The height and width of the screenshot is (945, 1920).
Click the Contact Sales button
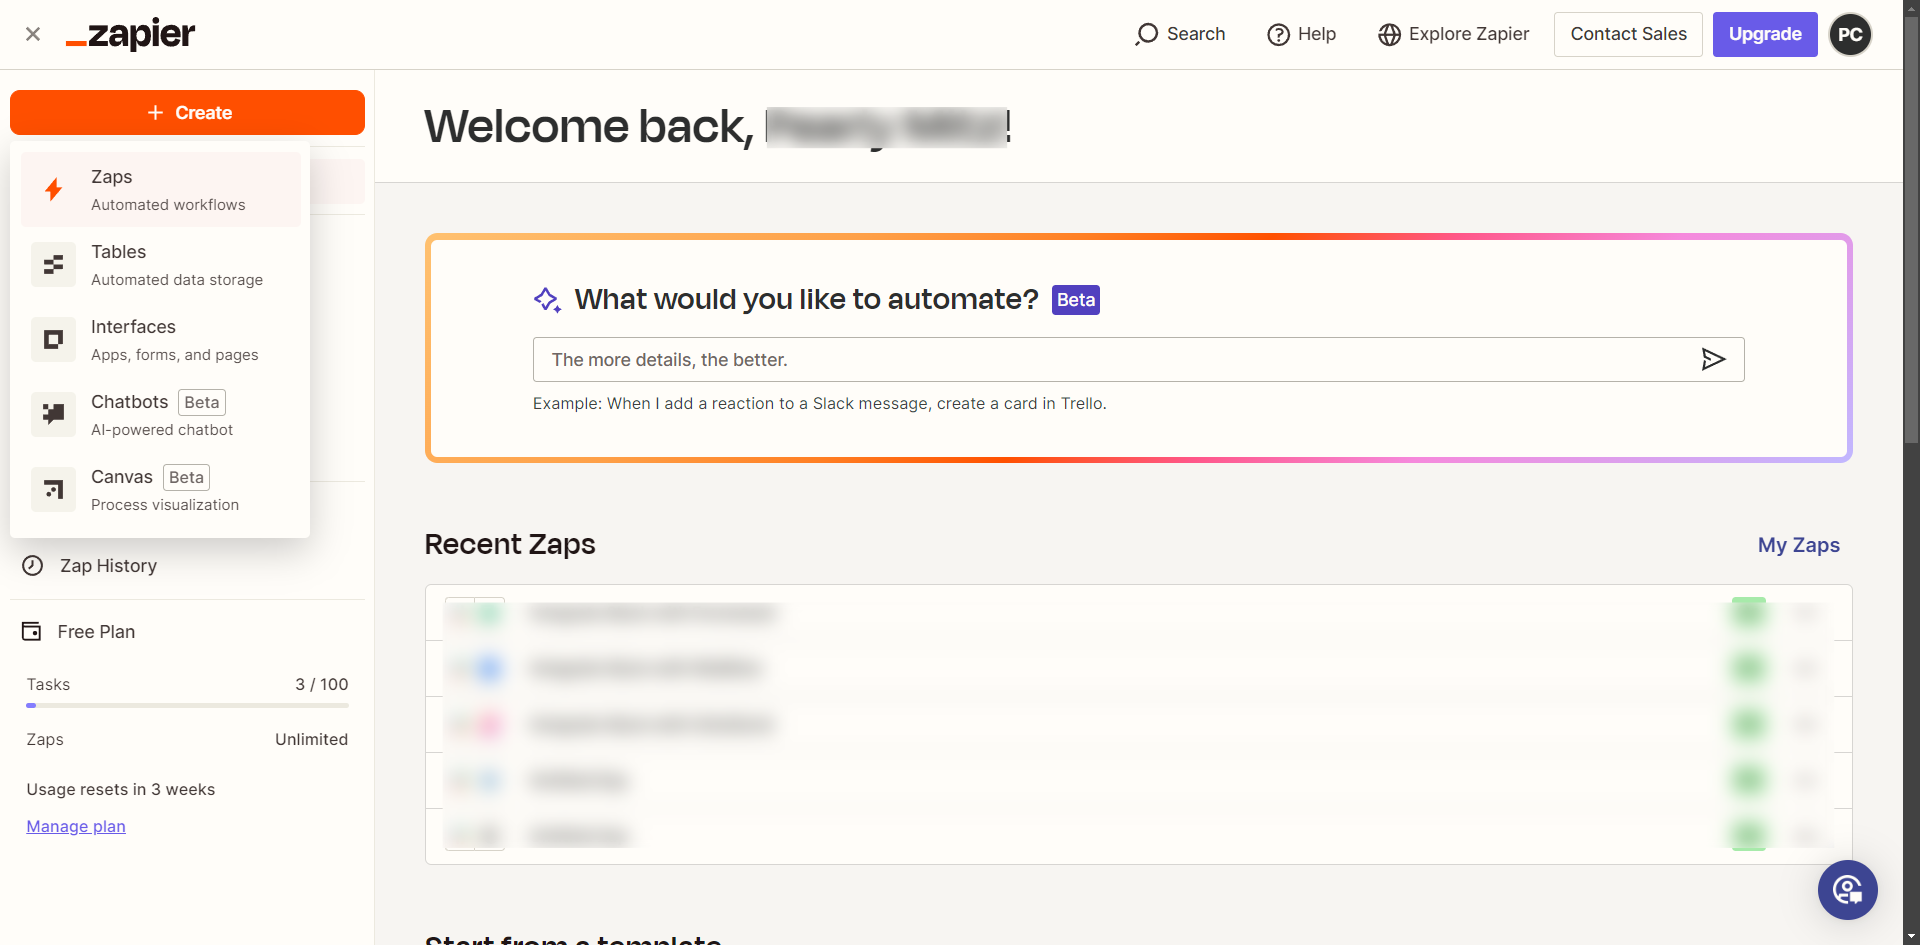pos(1628,35)
